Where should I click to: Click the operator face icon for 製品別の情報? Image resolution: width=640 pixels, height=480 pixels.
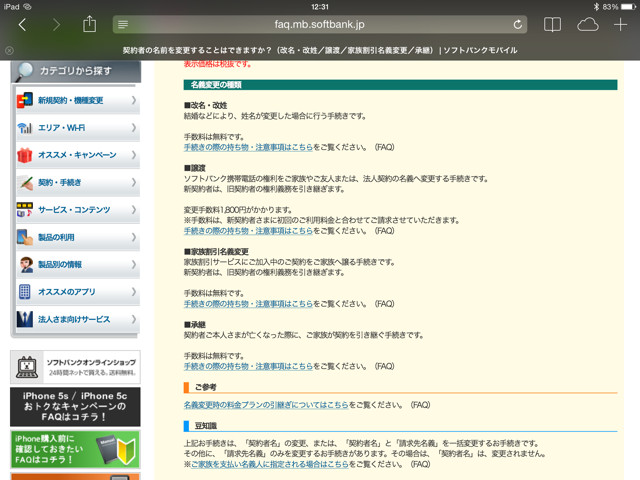tap(26, 264)
